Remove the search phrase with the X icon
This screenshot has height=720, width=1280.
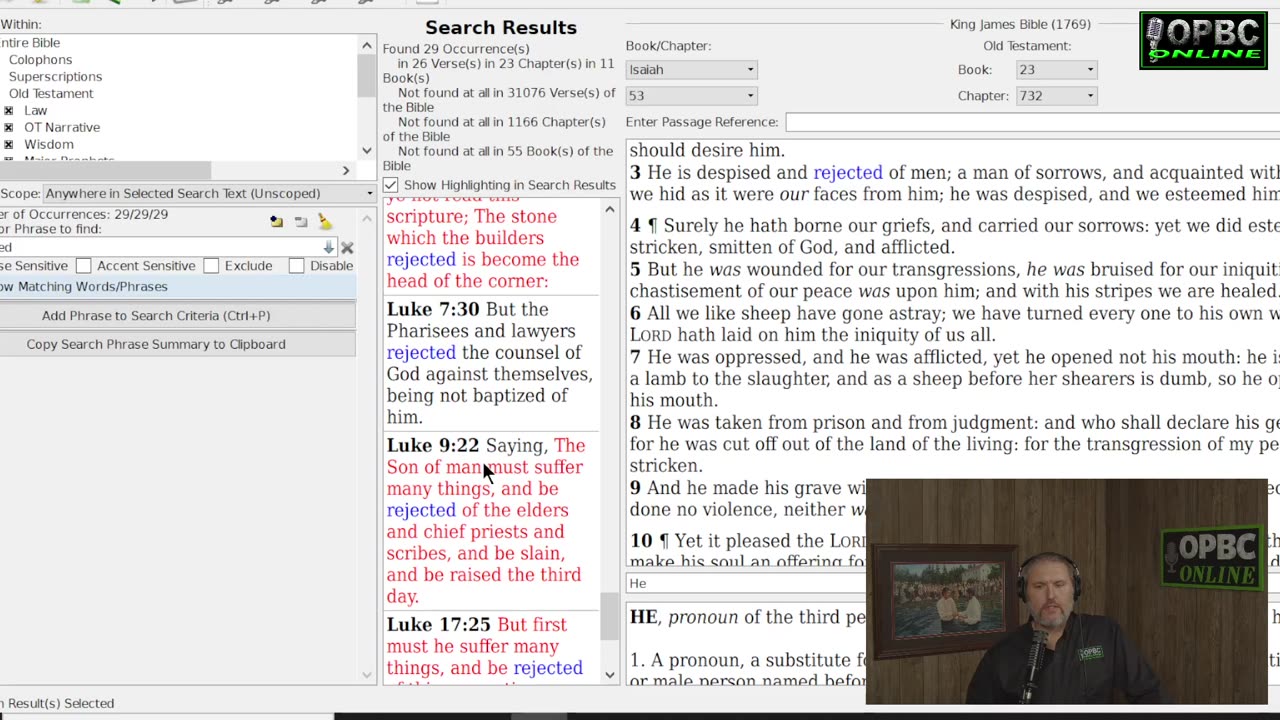347,247
